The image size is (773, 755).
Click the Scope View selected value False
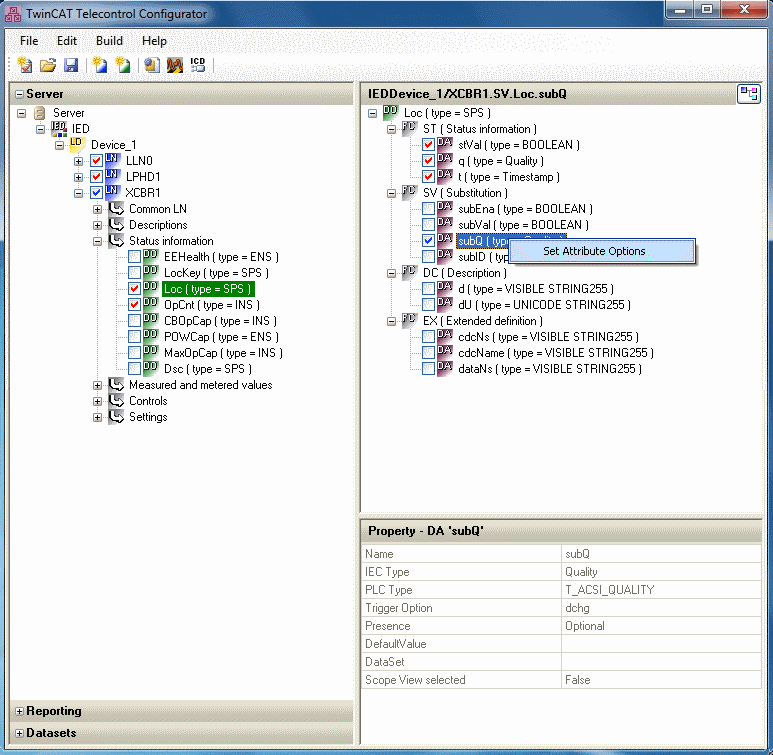(x=577, y=680)
